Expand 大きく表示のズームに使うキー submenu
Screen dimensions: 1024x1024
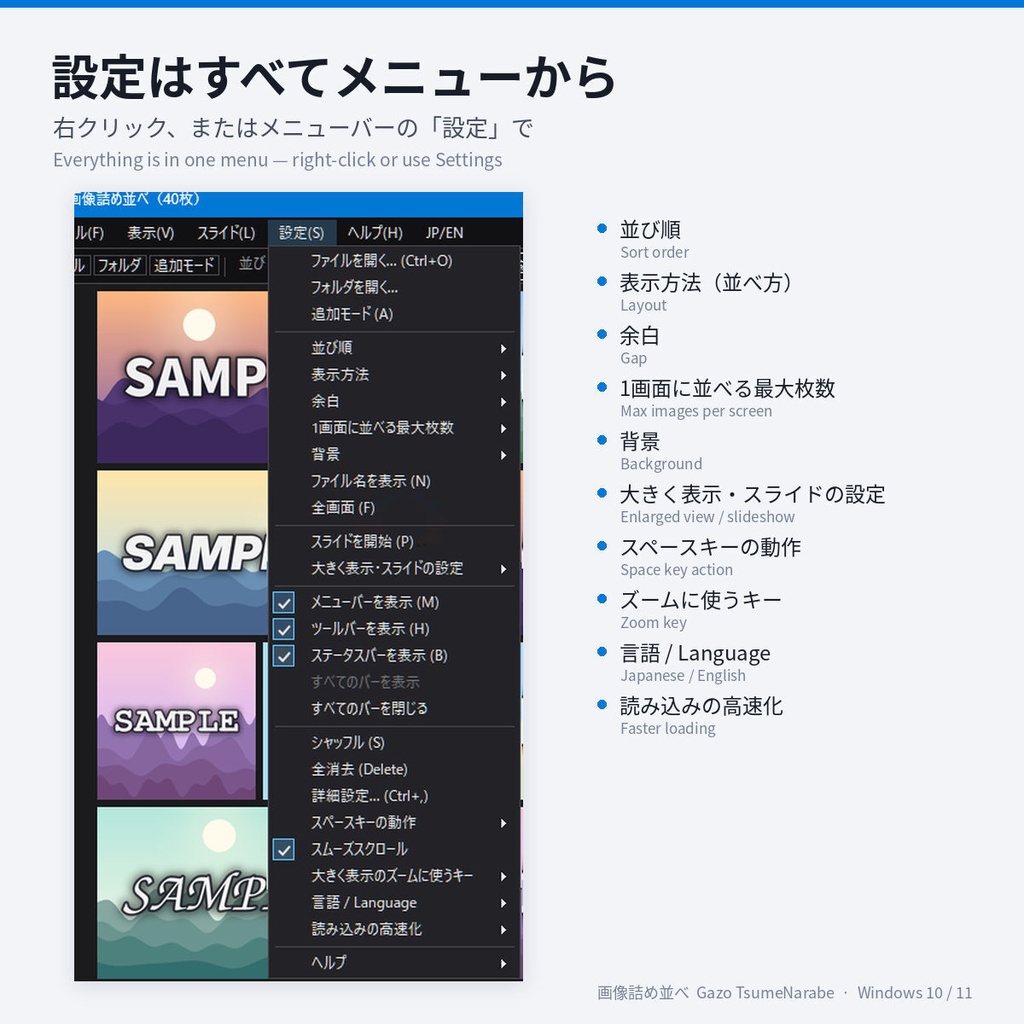click(394, 876)
